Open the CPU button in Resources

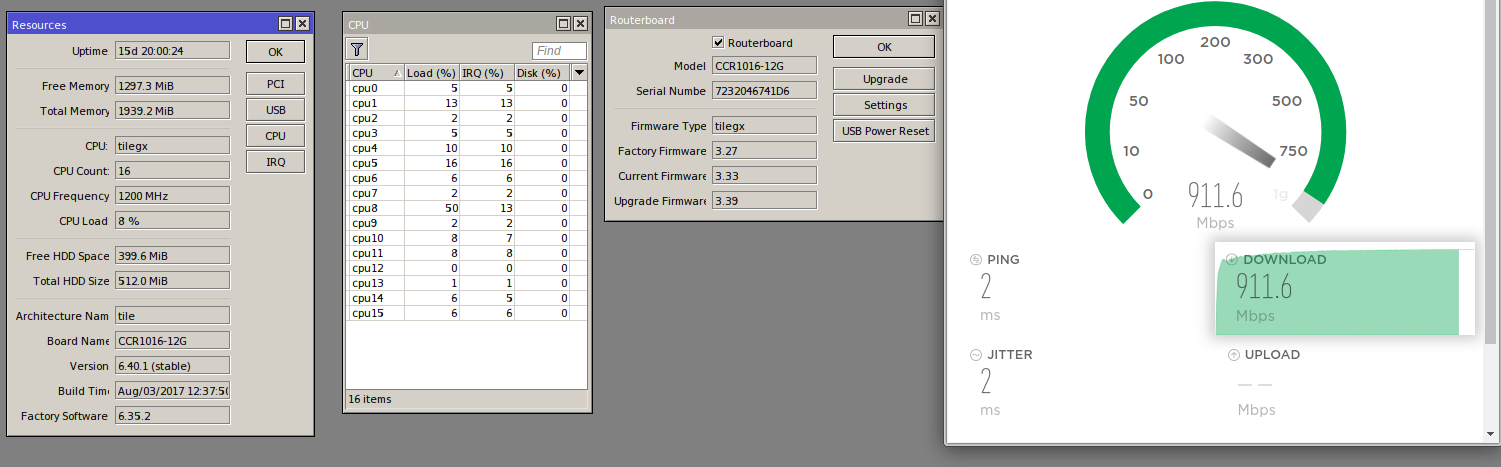[x=275, y=136]
